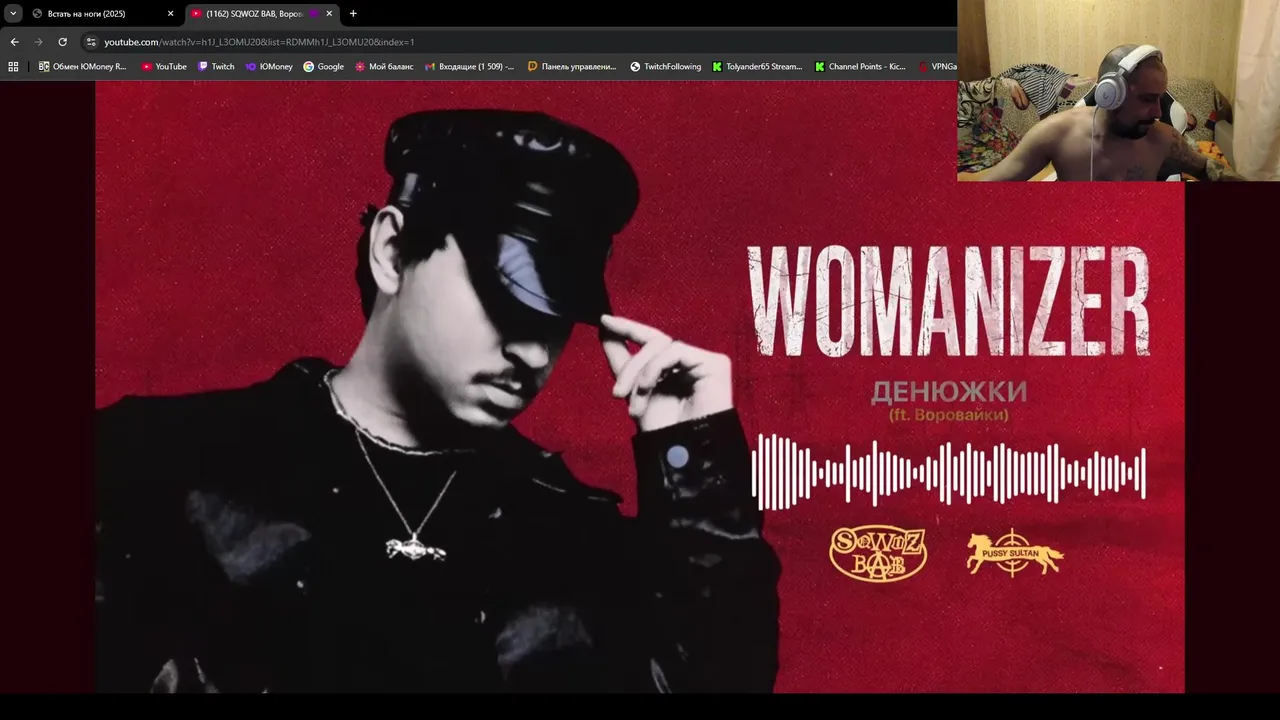Viewport: 1280px width, 720px height.
Task: Click the webcam overlay thumbnail
Action: point(1118,90)
